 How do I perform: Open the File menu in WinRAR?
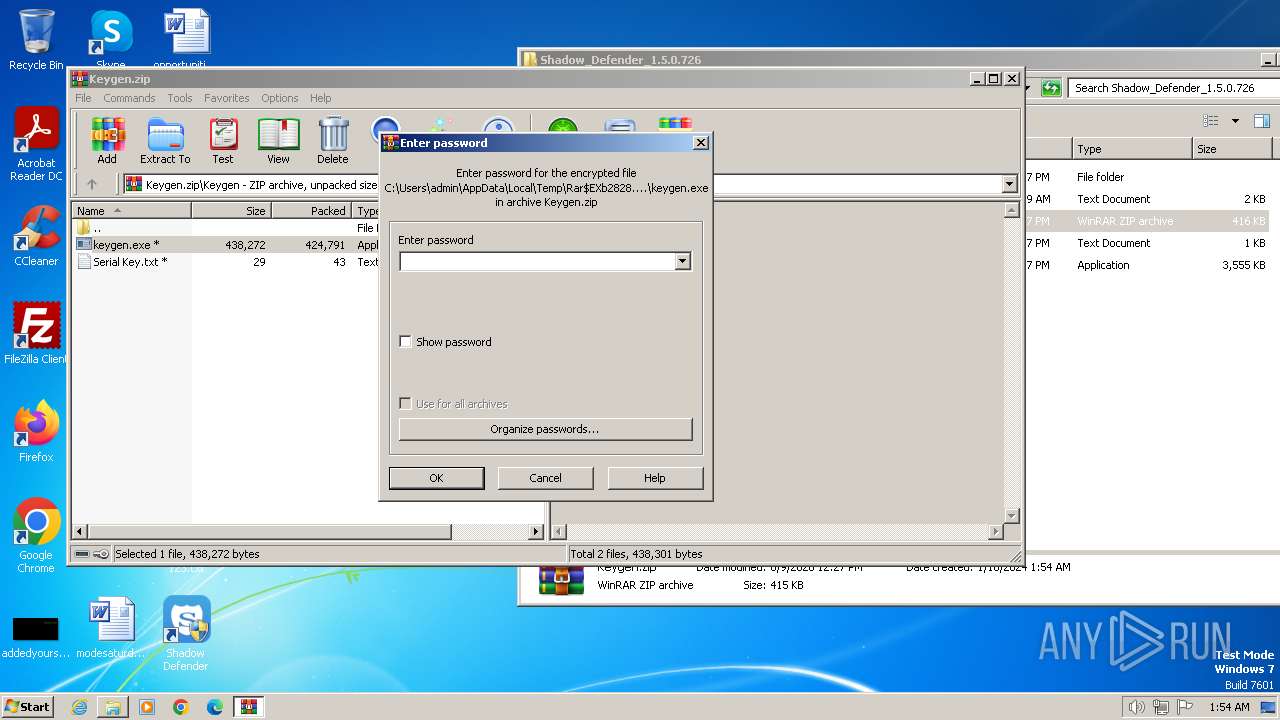pyautogui.click(x=83, y=98)
